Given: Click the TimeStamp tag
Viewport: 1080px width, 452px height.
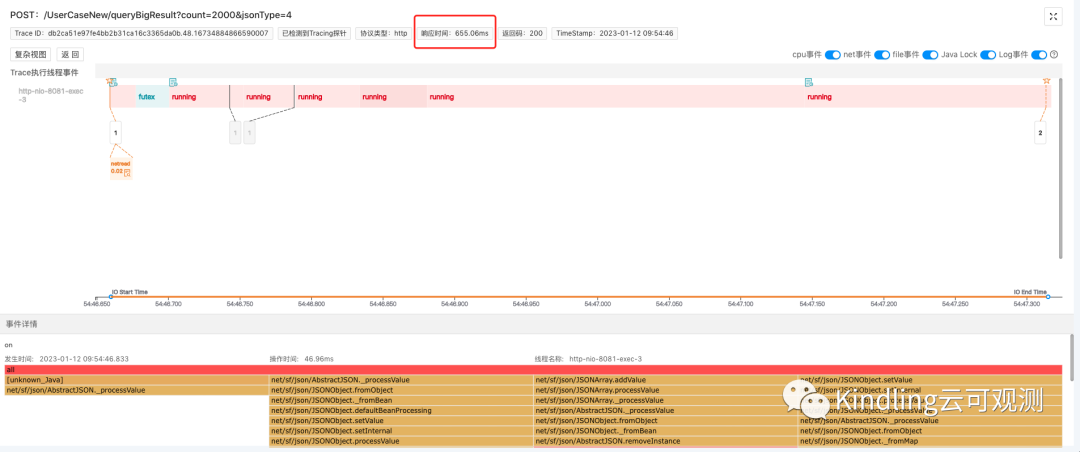Looking at the screenshot, I should (614, 33).
